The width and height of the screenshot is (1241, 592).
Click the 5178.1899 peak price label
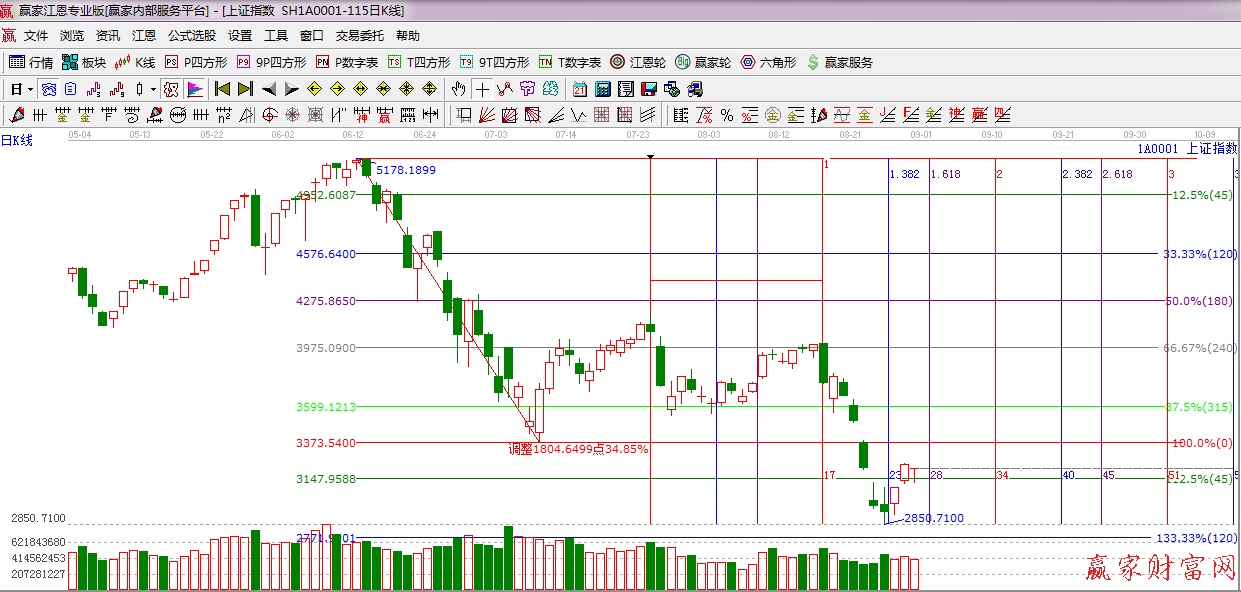405,170
